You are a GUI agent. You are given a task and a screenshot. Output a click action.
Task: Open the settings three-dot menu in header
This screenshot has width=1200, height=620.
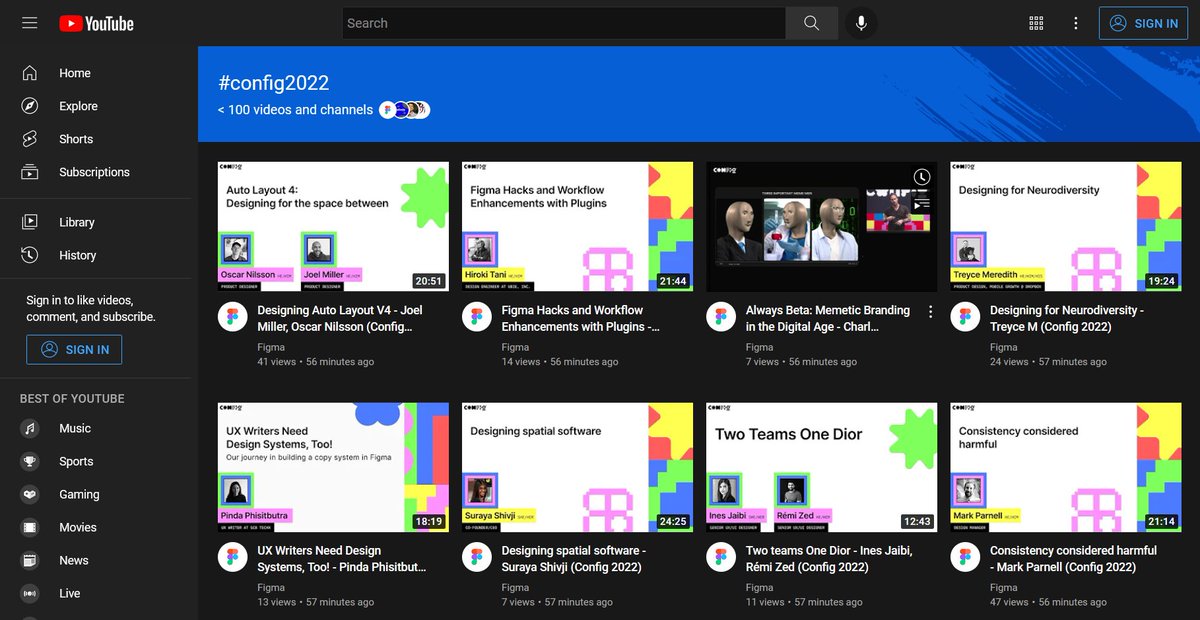point(1076,23)
